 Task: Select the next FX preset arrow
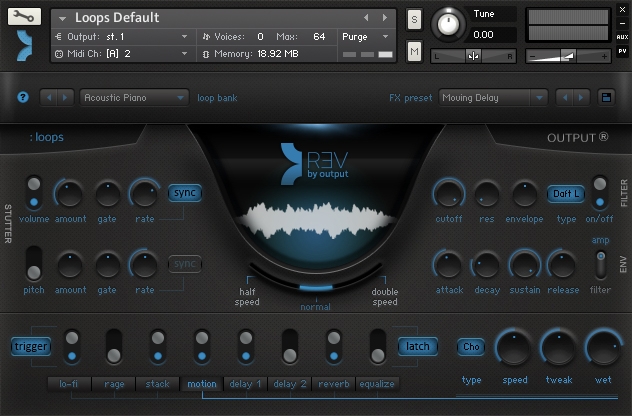pyautogui.click(x=581, y=98)
